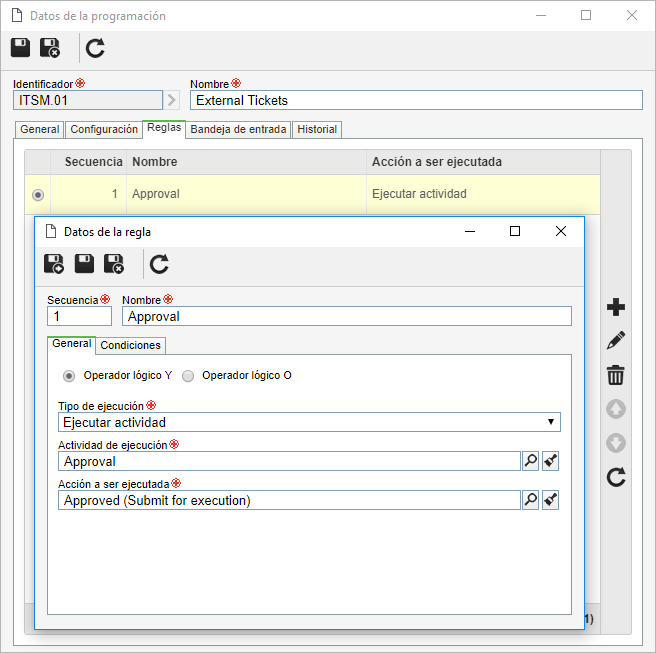The image size is (656, 653).
Task: Click the Actividad de ejecución text field
Action: pyautogui.click(x=289, y=461)
